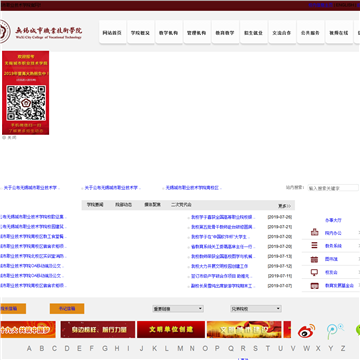Open the 校内办公 text link
This screenshot has height=360, width=360.
tap(333, 233)
